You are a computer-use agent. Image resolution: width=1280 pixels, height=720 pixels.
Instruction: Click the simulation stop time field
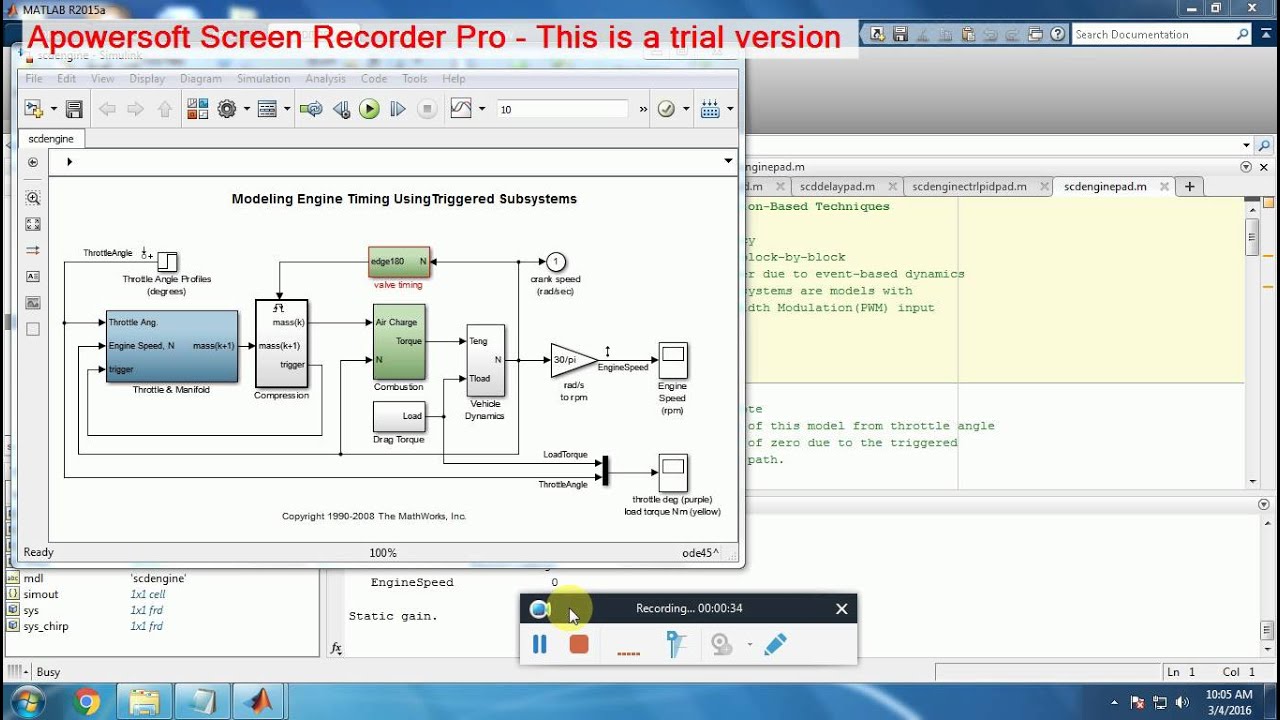point(564,109)
